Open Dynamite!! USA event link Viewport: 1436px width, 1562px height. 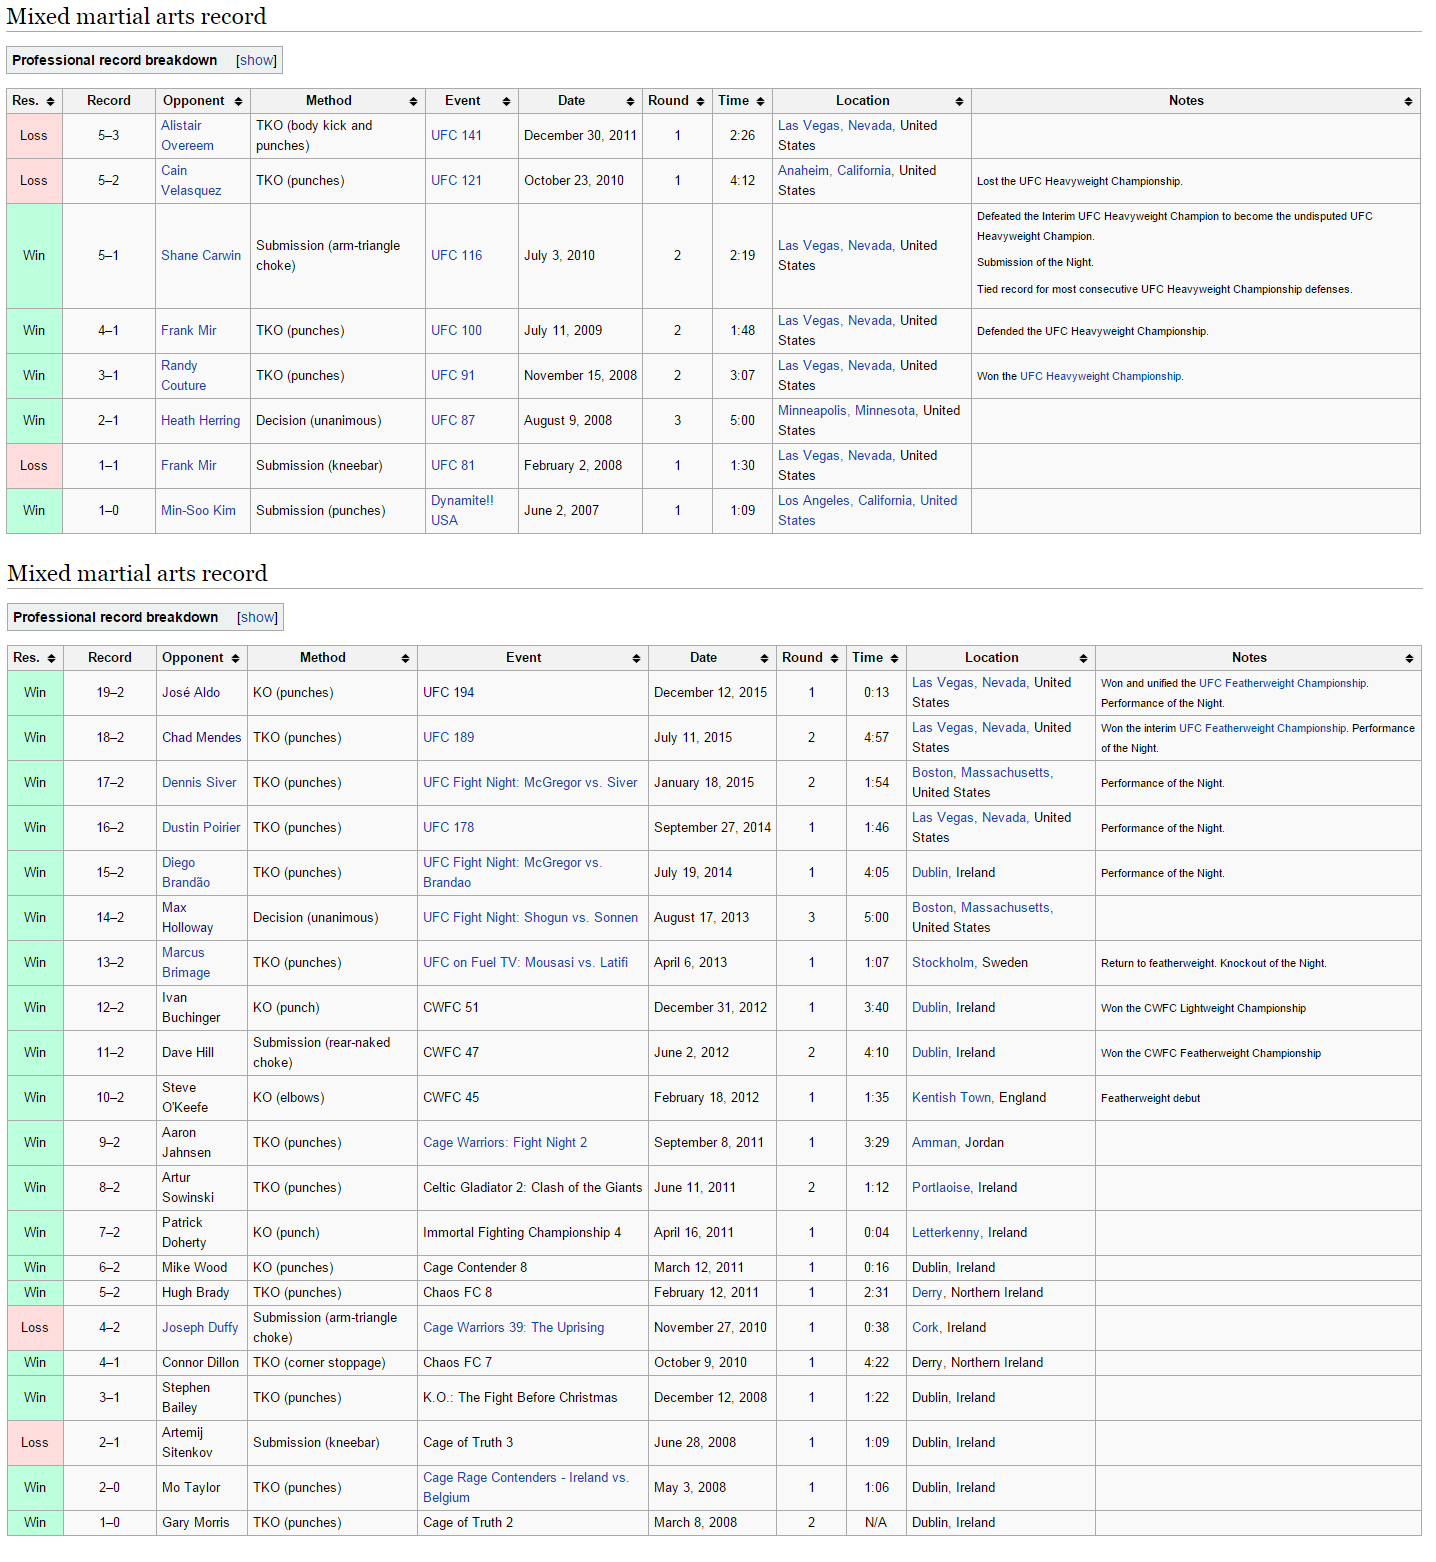click(x=462, y=511)
